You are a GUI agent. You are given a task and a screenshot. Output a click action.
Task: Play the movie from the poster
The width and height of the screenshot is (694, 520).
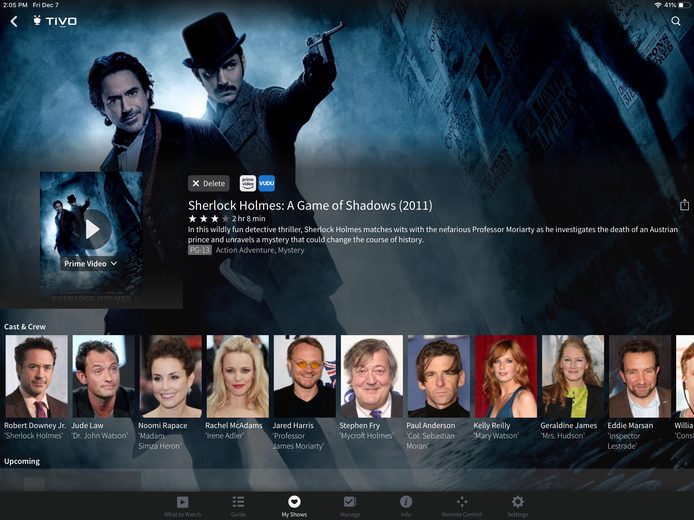(x=92, y=229)
